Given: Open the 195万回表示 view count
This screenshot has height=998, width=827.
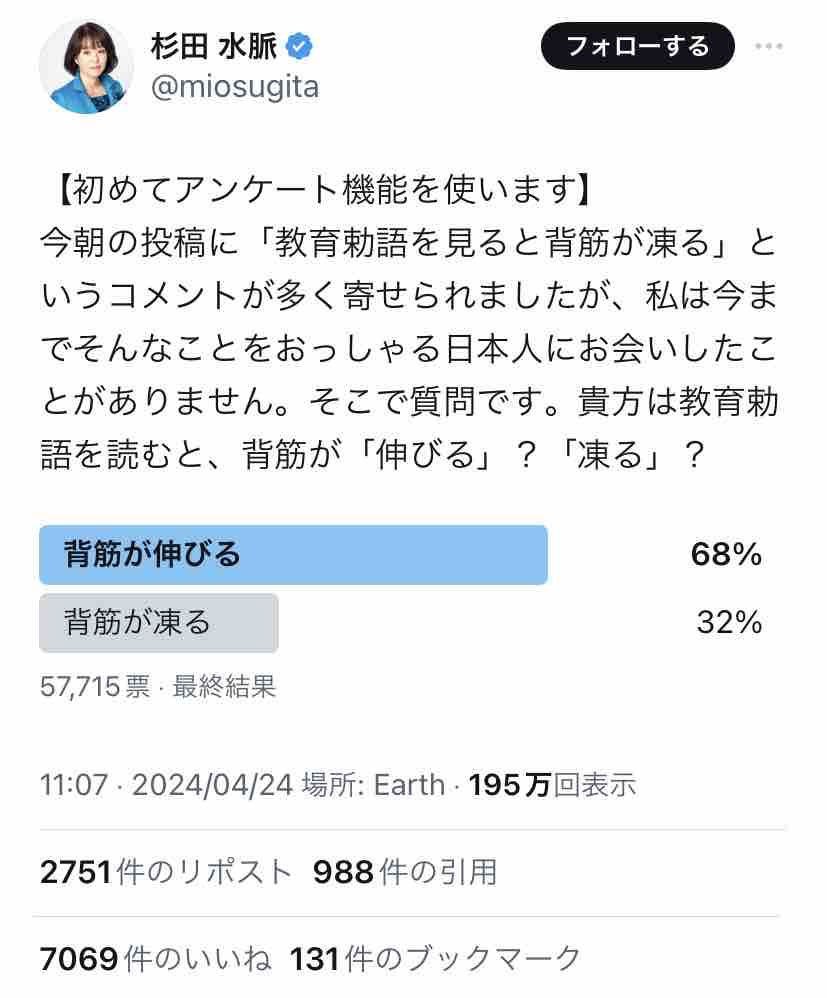Looking at the screenshot, I should tap(553, 785).
